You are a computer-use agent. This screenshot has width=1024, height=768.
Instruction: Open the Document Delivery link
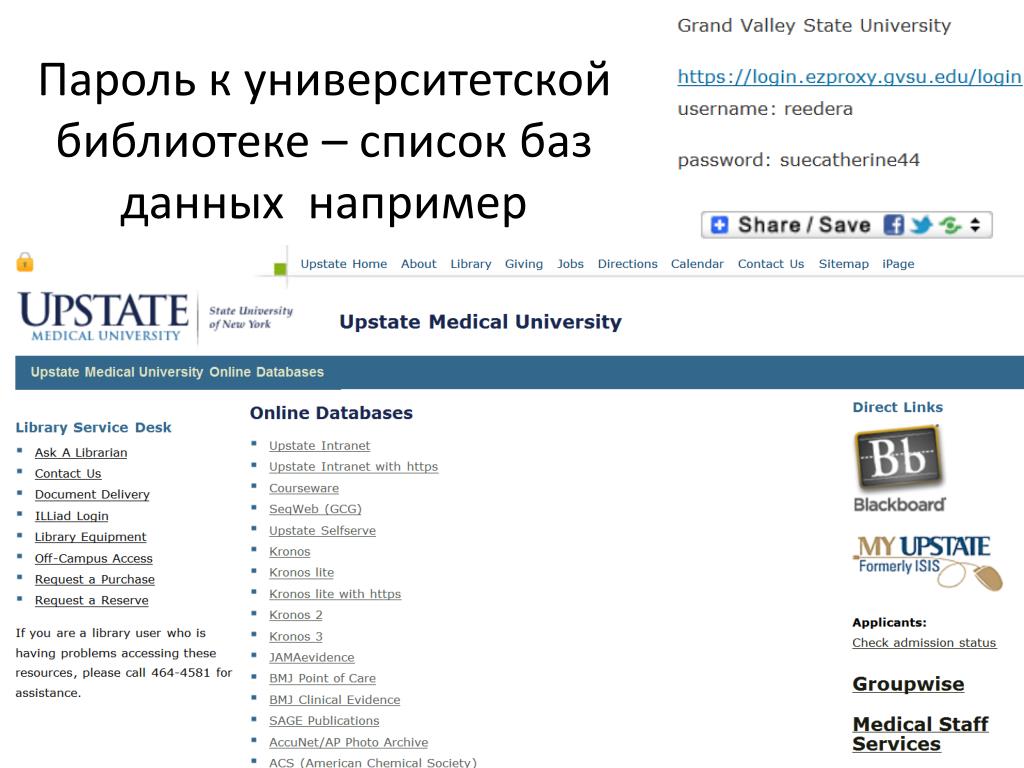(x=92, y=494)
